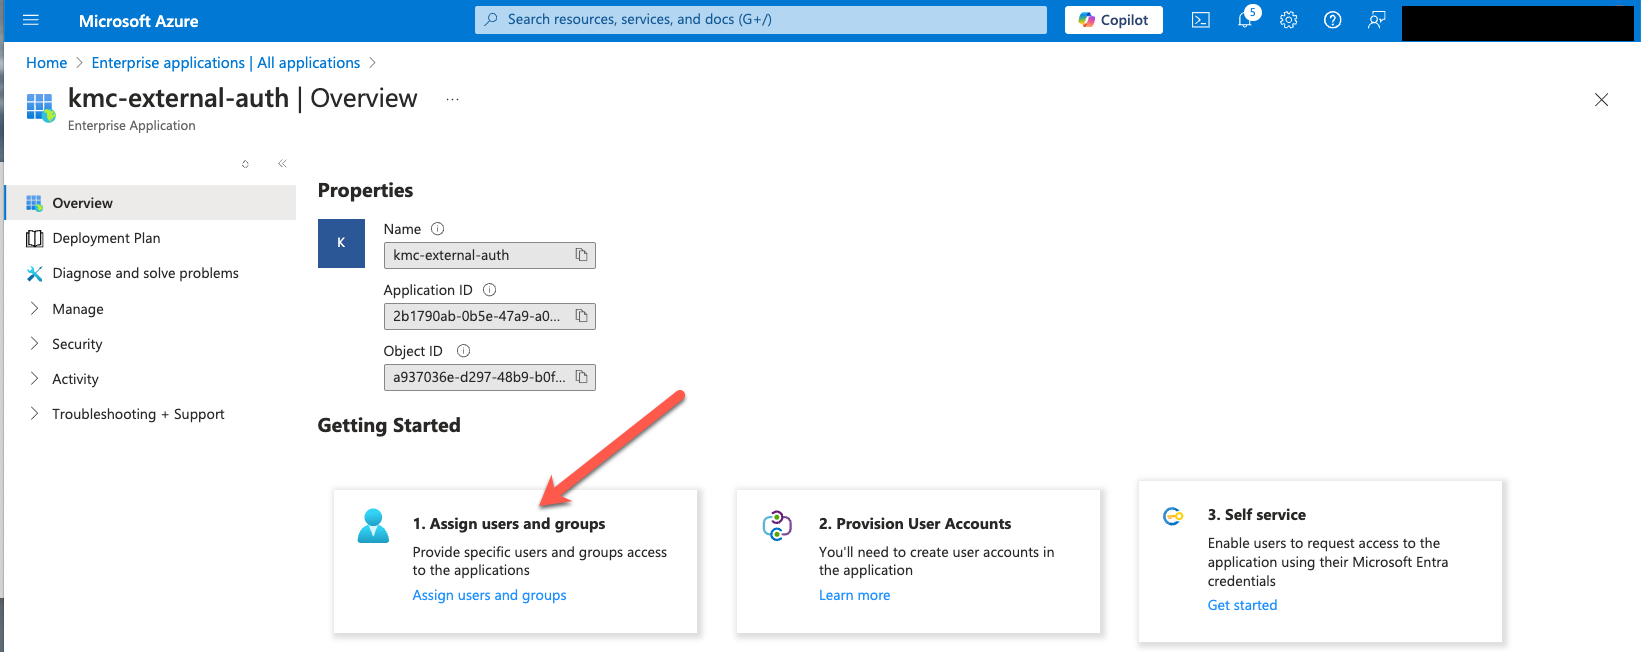This screenshot has height=652, width=1641.
Task: Open portal settings gear
Action: [1289, 20]
